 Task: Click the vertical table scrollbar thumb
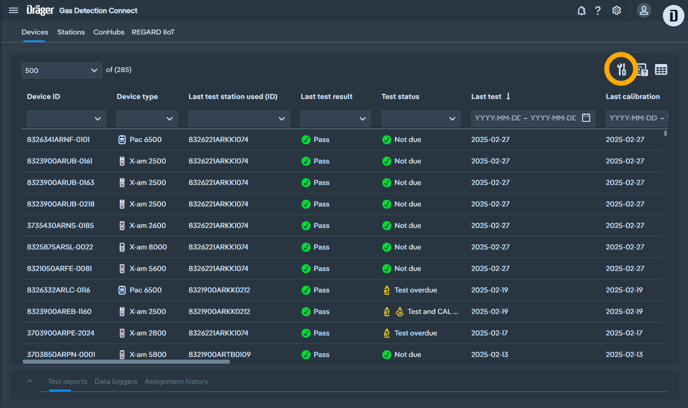pos(665,133)
